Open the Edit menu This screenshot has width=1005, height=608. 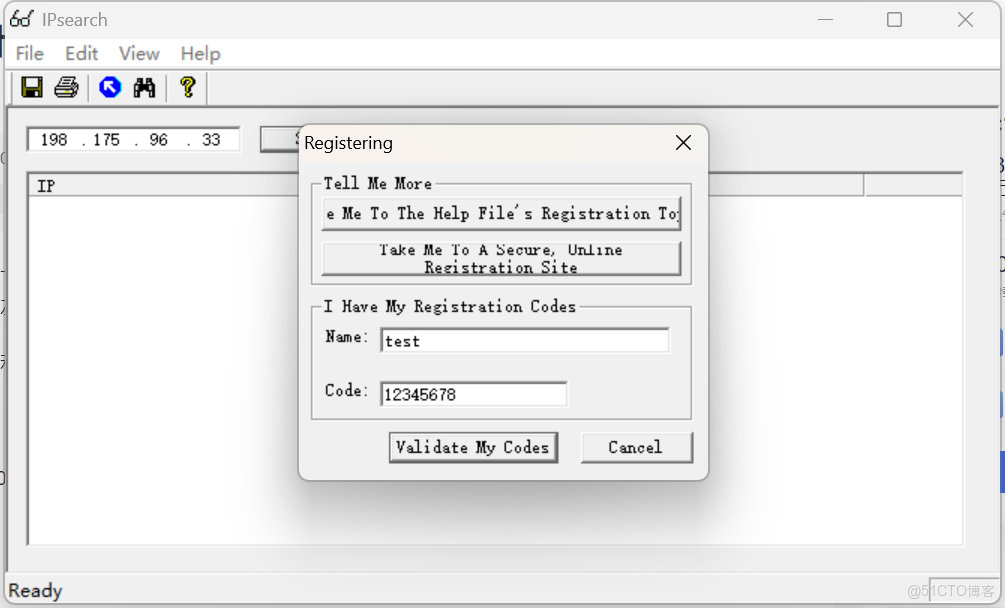pyautogui.click(x=81, y=53)
